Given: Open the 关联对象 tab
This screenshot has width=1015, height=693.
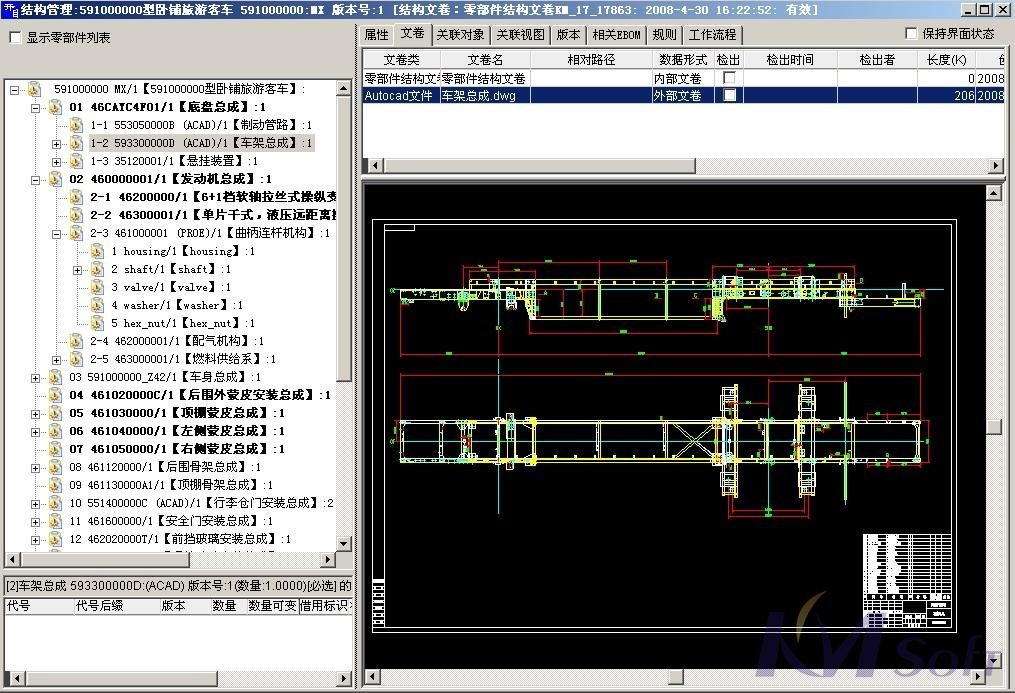Looking at the screenshot, I should [x=460, y=35].
